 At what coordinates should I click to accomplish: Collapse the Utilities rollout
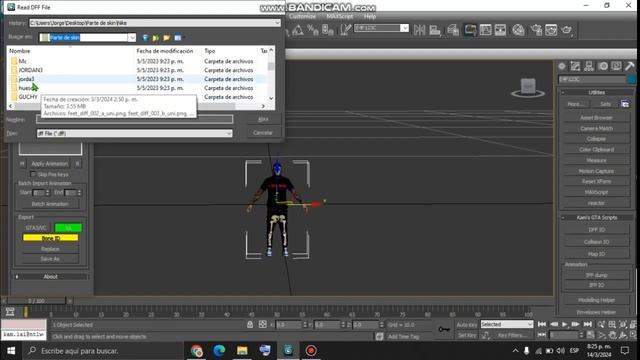(597, 93)
